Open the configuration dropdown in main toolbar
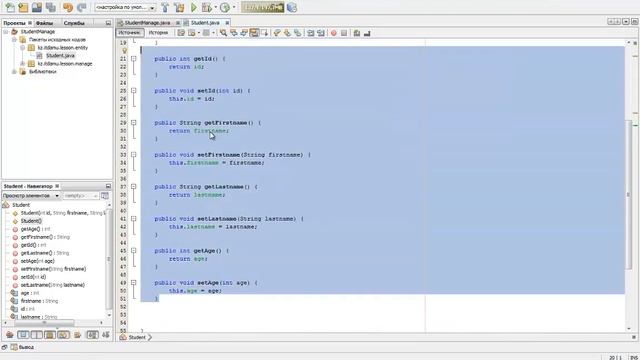Image resolution: width=640 pixels, height=360 pixels. [x=152, y=8]
